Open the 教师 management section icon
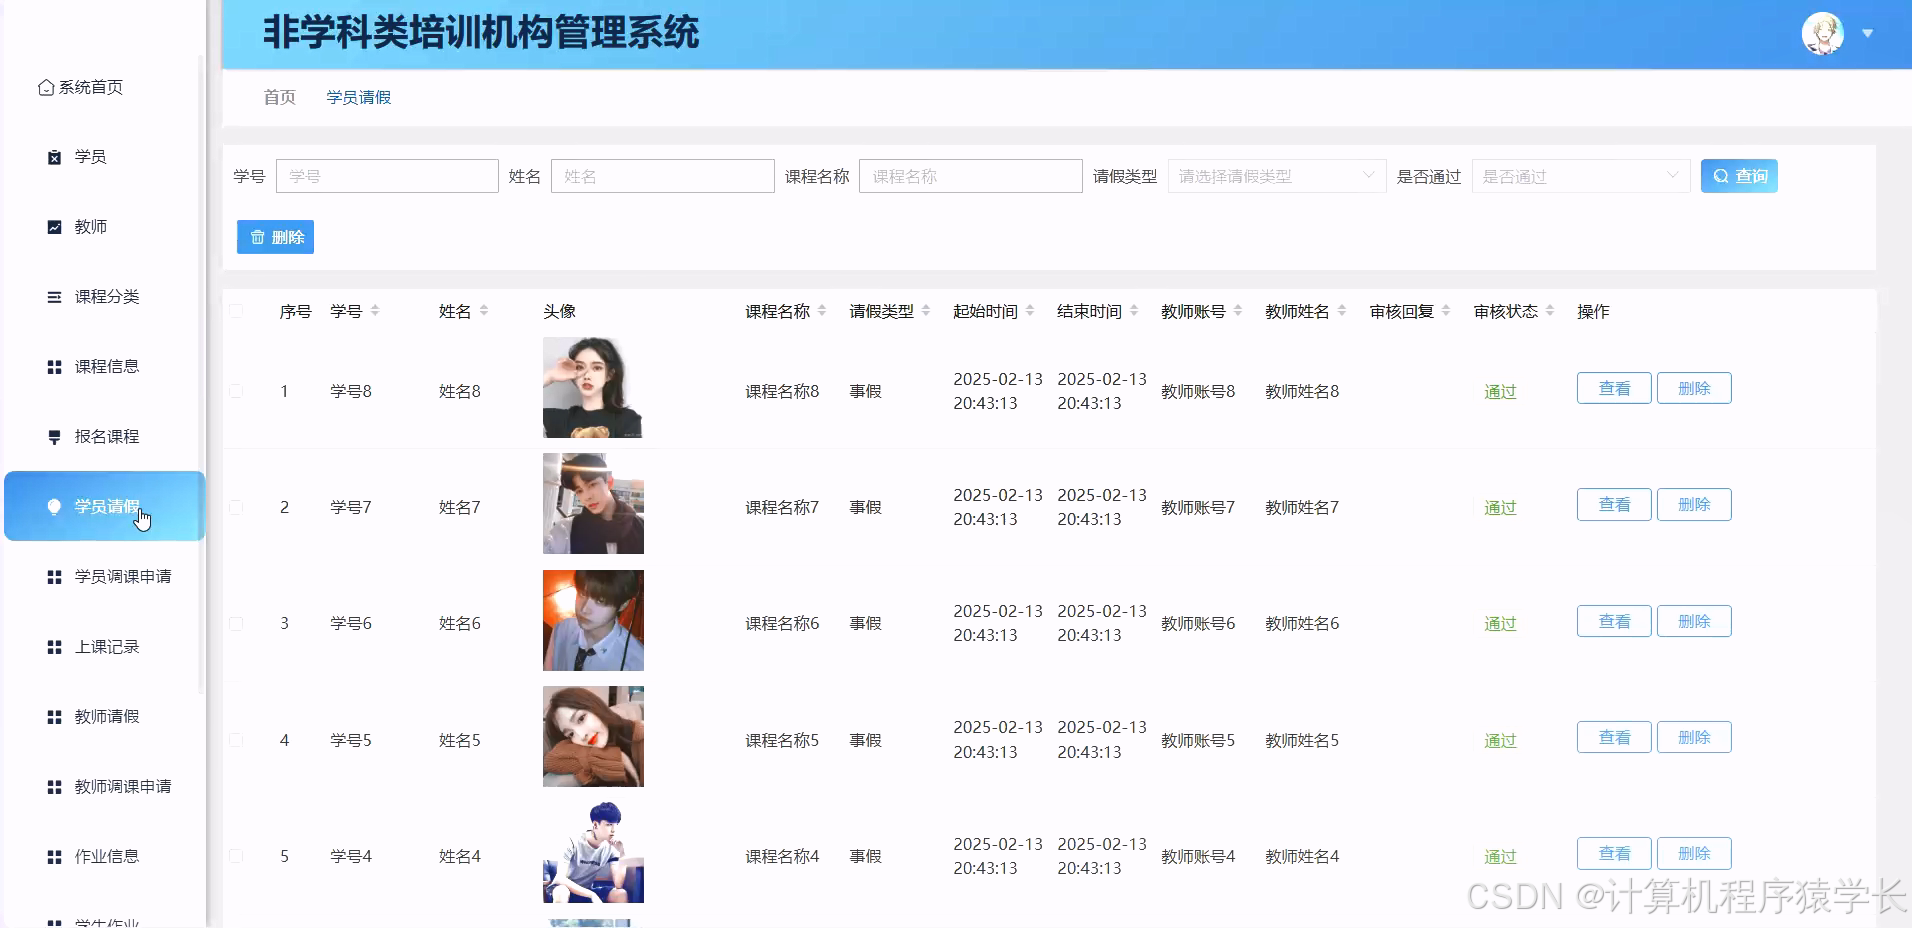Image resolution: width=1912 pixels, height=928 pixels. [53, 226]
